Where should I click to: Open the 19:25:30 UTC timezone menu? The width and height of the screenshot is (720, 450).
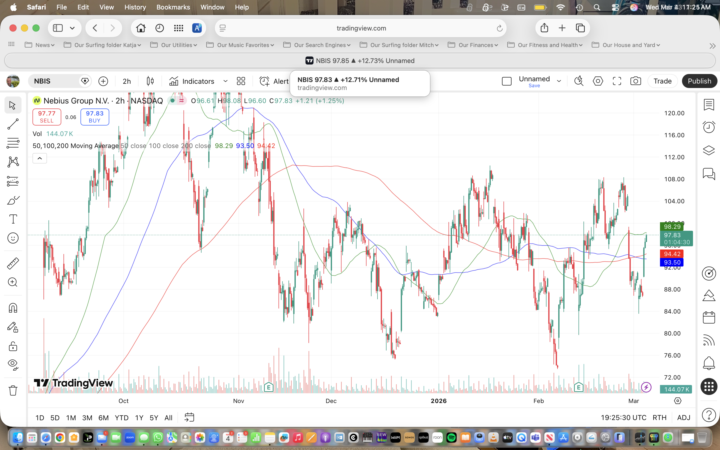(x=623, y=417)
